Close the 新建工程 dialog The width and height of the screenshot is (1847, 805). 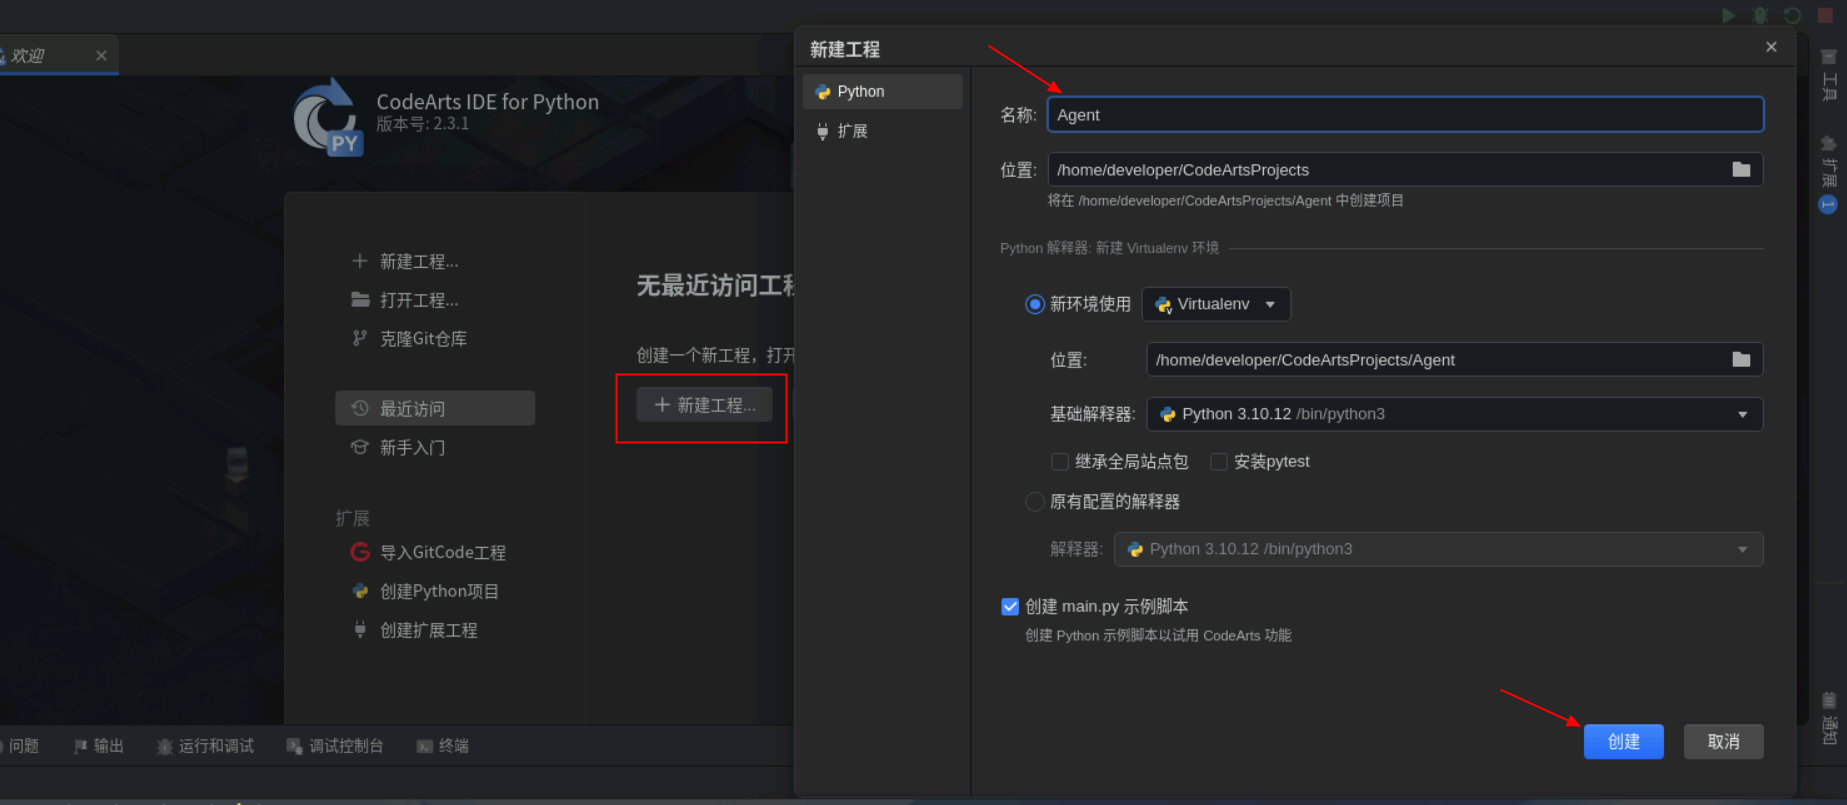[x=1771, y=47]
